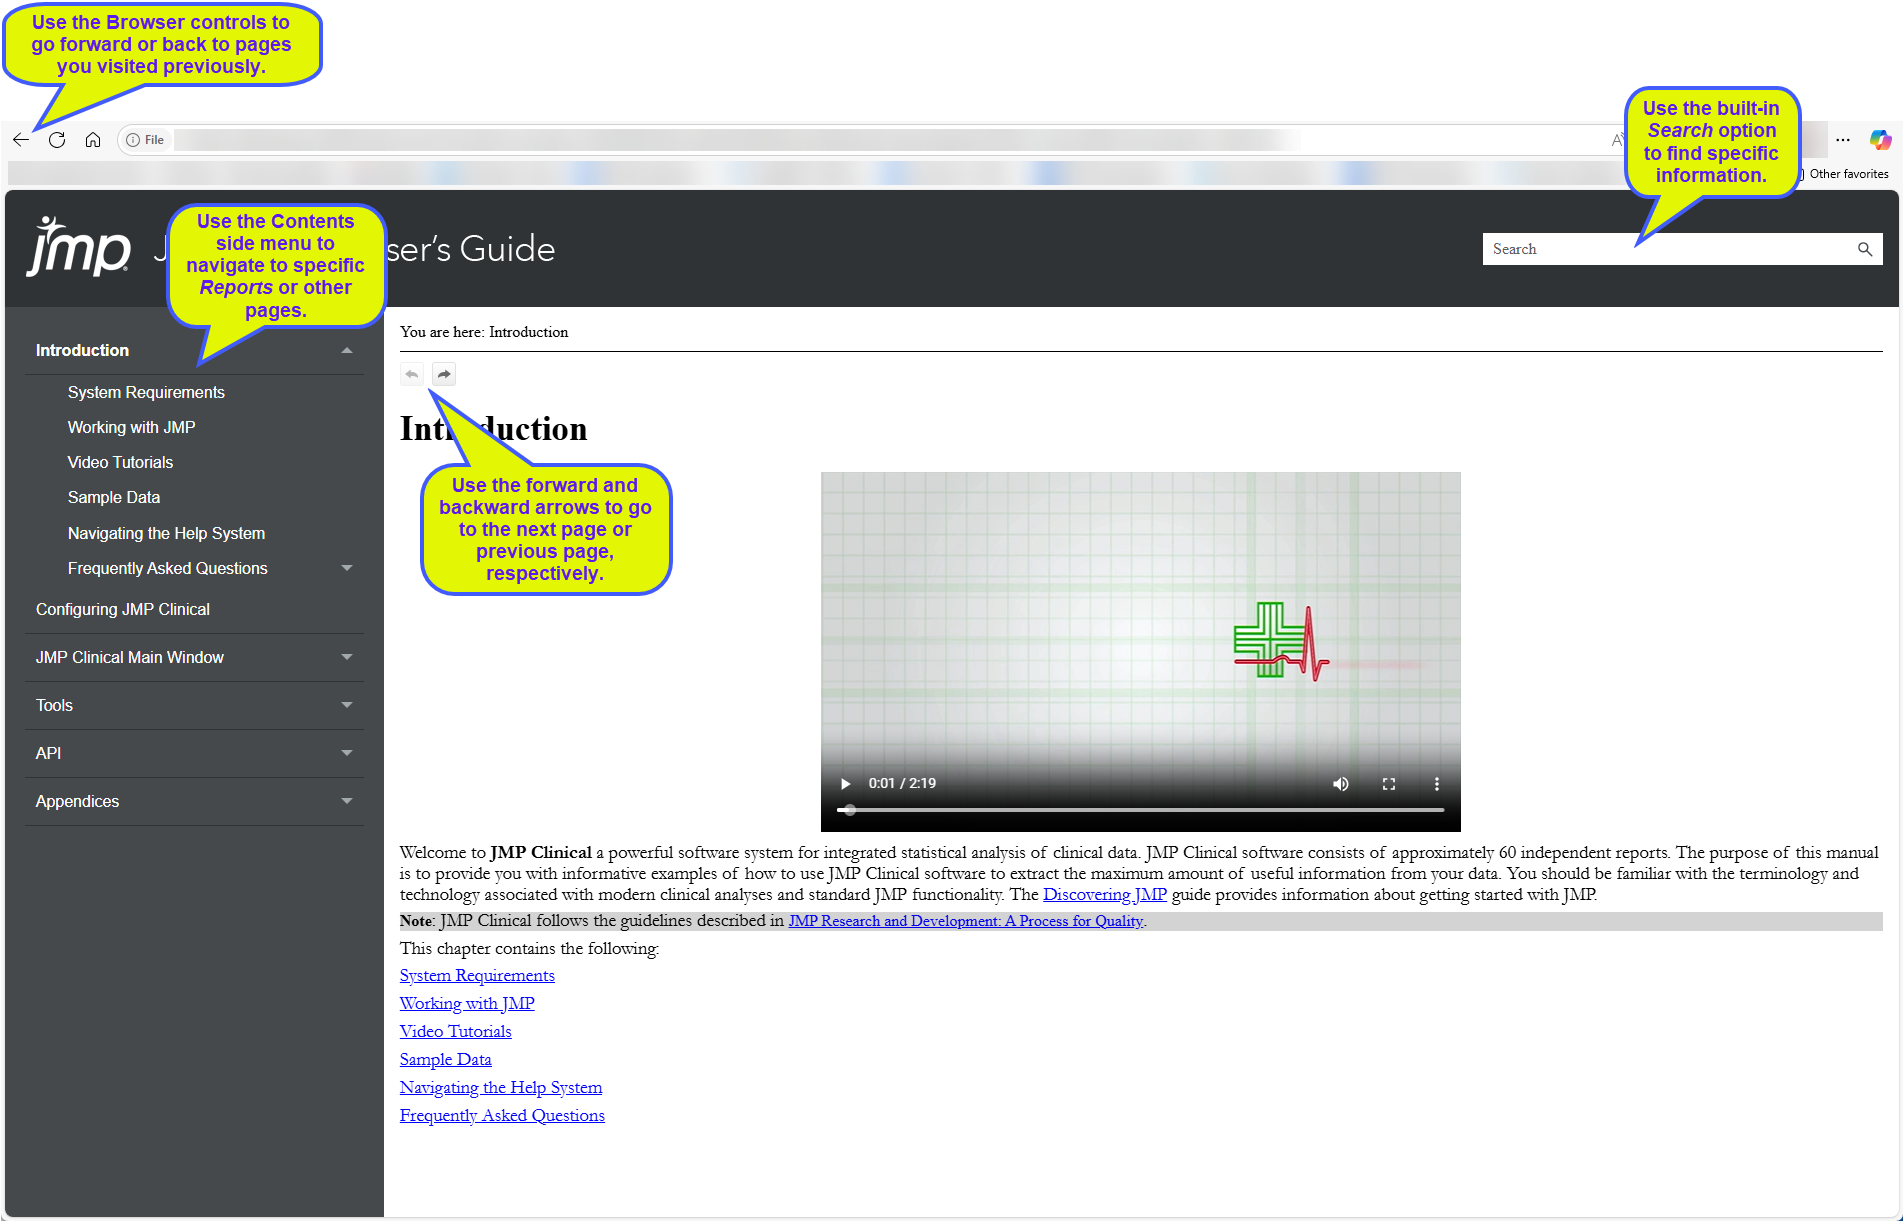Follow the Navigating the Help System chapter link
Screen dimensions: 1903x1221
point(501,1087)
